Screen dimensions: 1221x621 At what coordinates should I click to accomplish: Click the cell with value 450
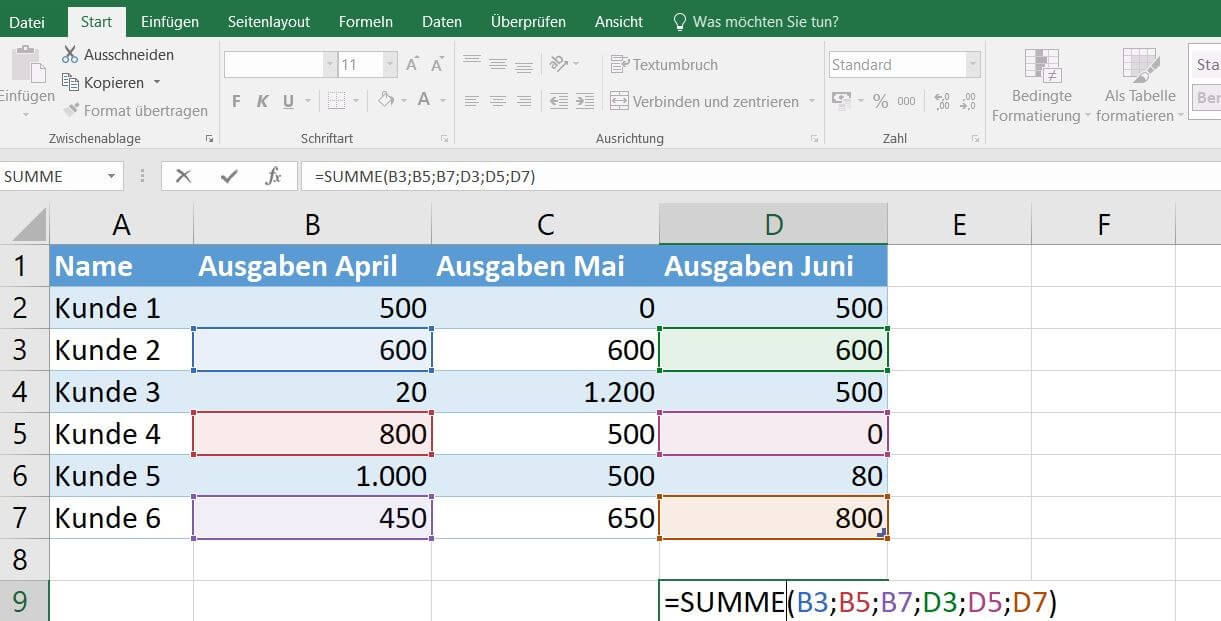point(312,518)
